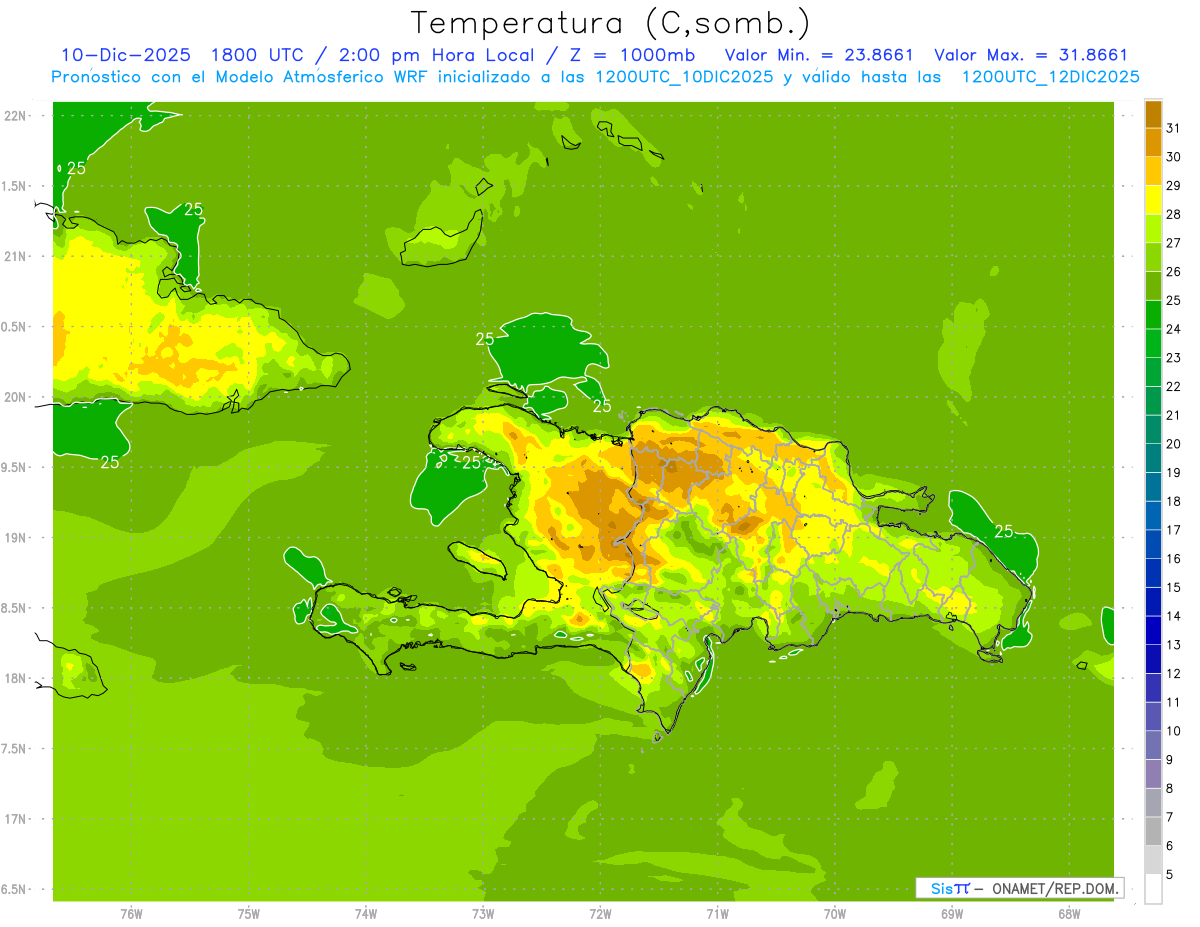This screenshot has height=927, width=1200.
Task: Click legend swatch between 6 and 7
Action: pos(1153,832)
